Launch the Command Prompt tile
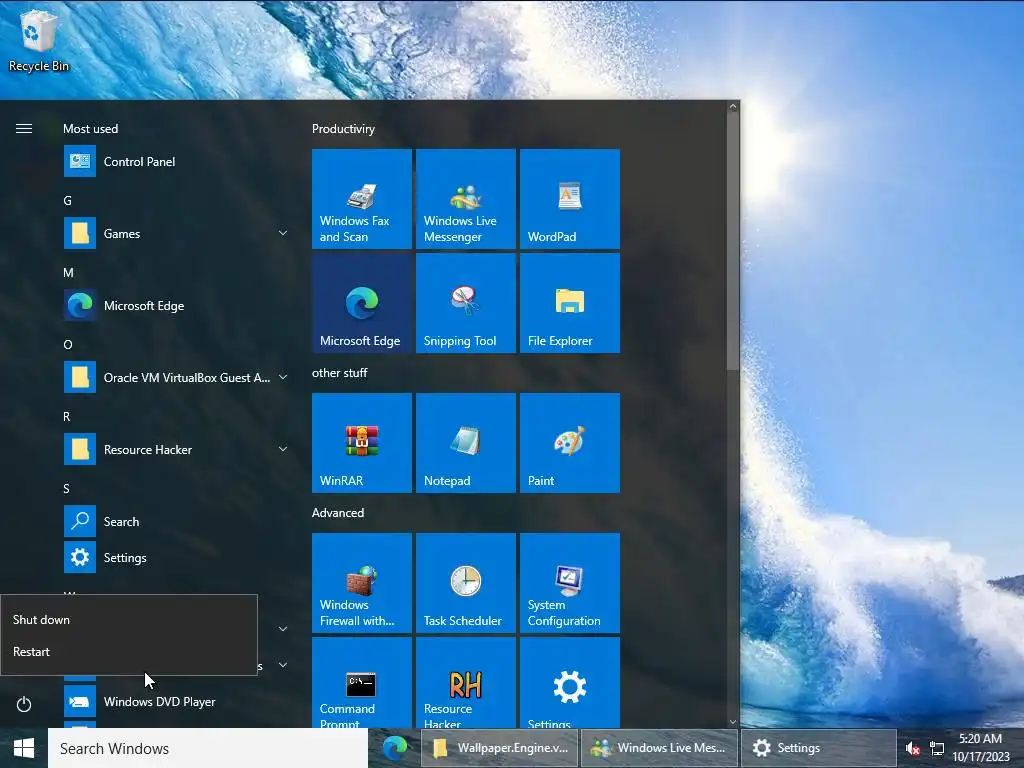Screen dimensions: 1024x768 click(362, 682)
